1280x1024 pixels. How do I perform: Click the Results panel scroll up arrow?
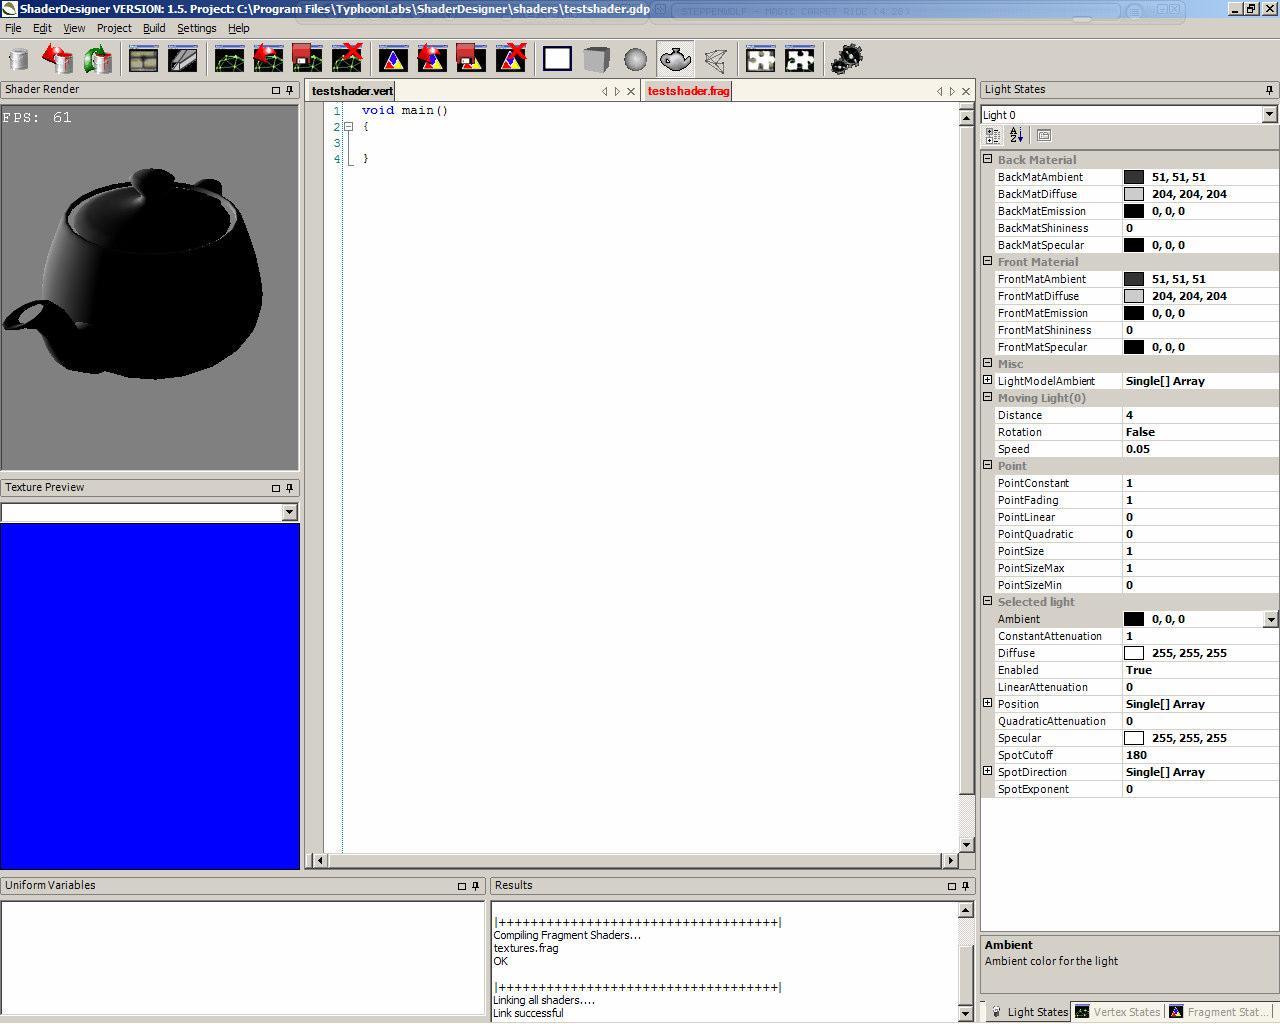(x=966, y=910)
